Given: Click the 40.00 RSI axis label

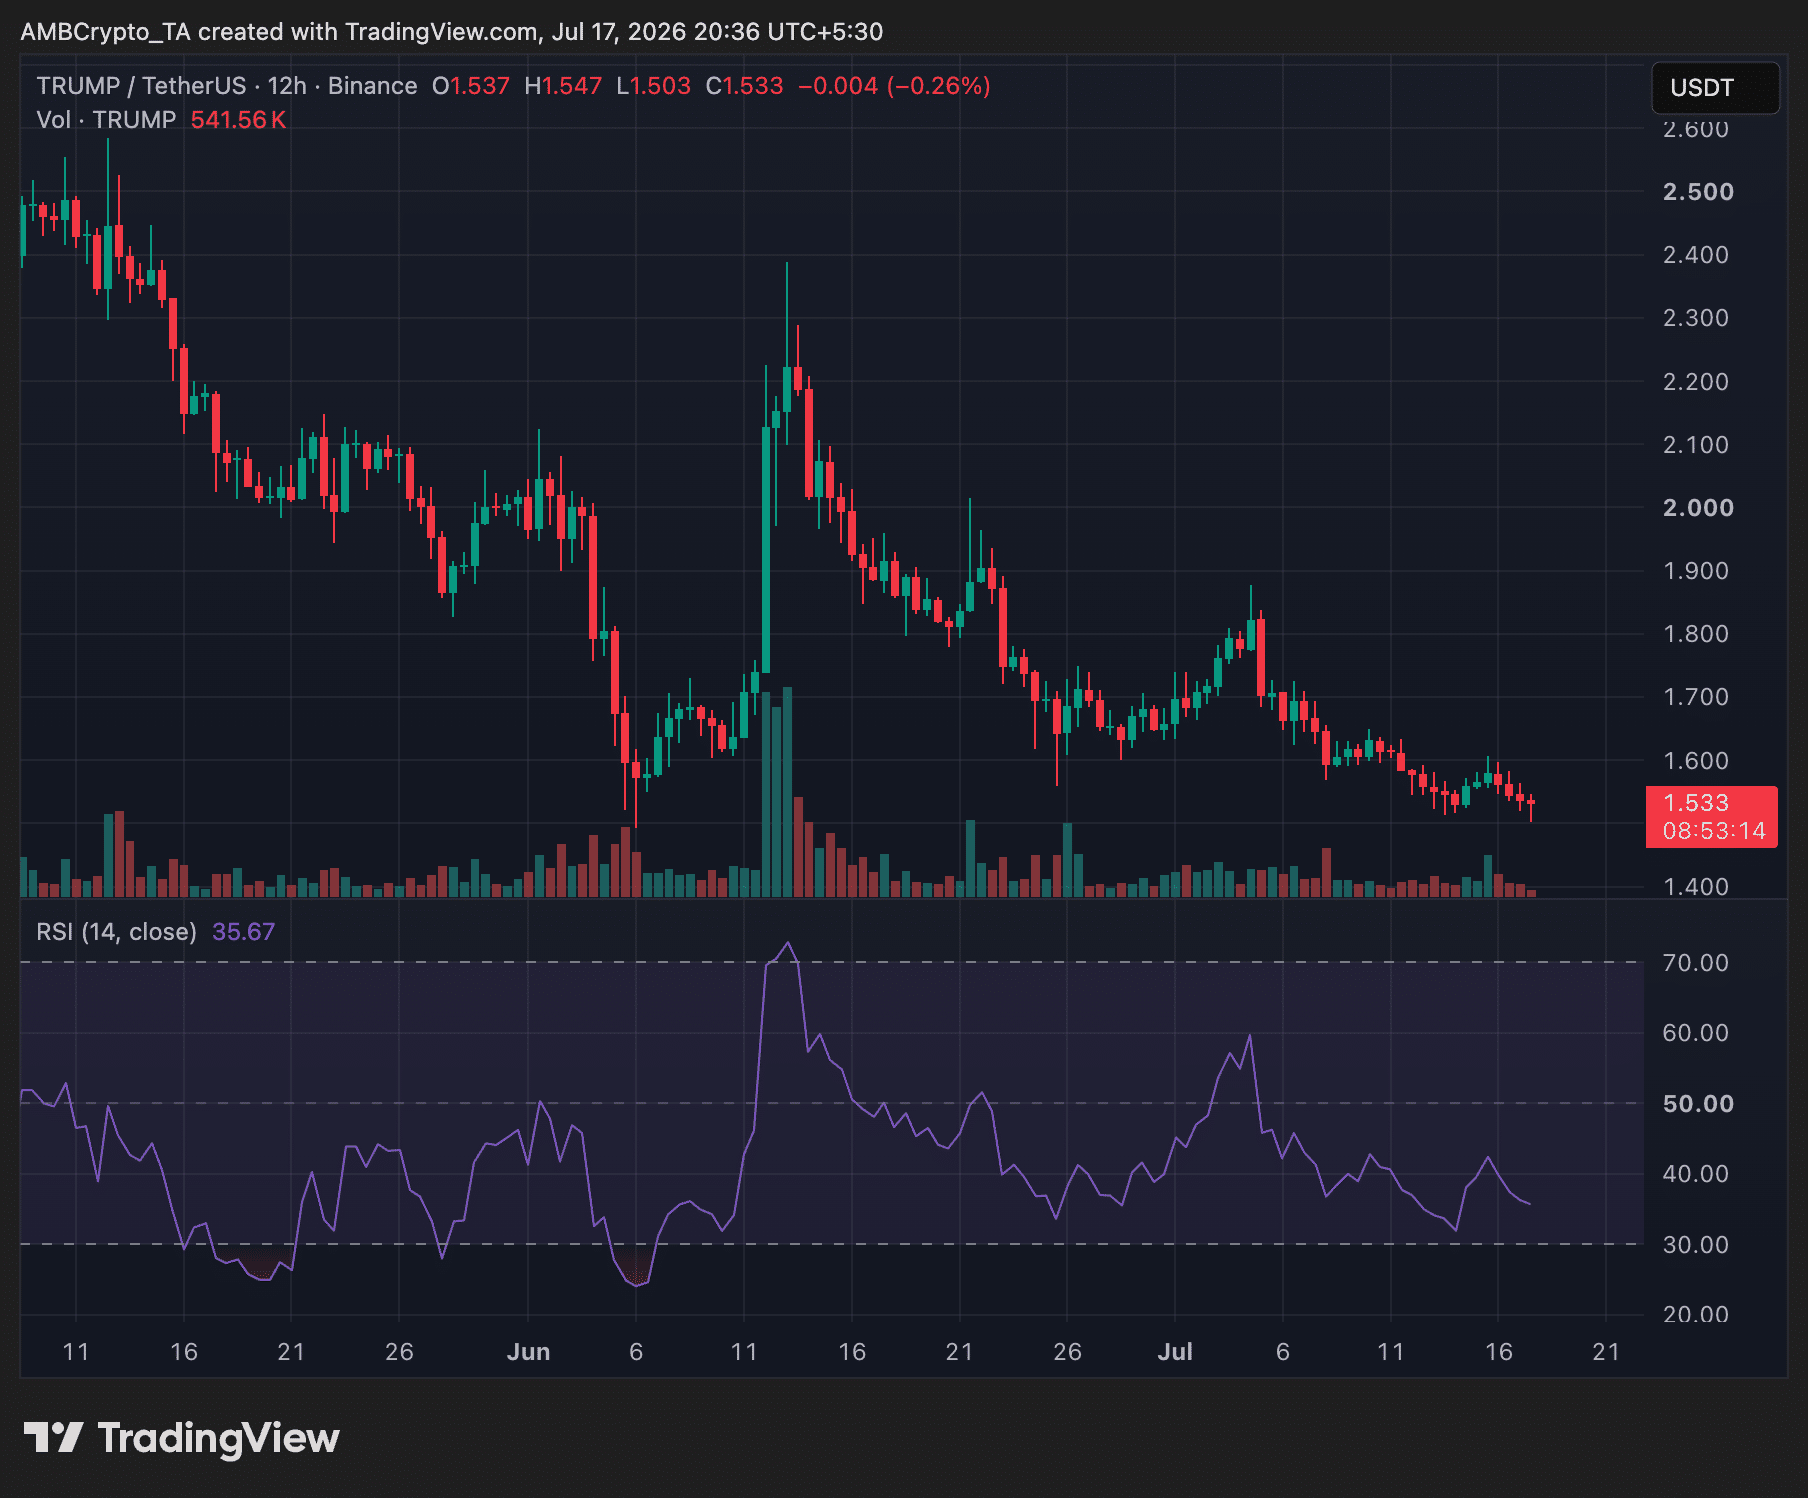Looking at the screenshot, I should [x=1696, y=1174].
